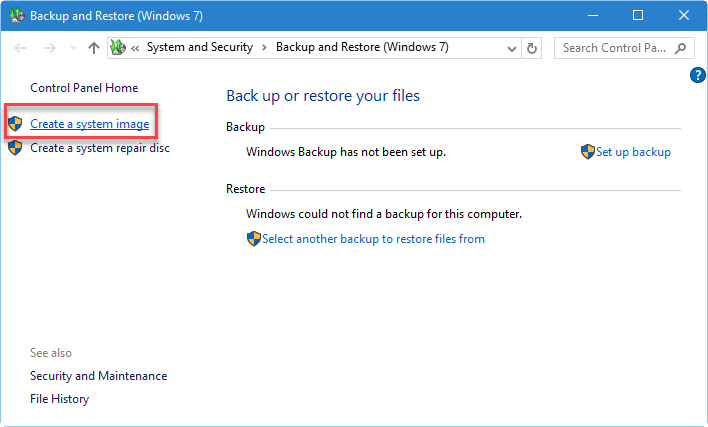
Task: Click shield icon beside Create a system repair disc
Action: click(15, 148)
